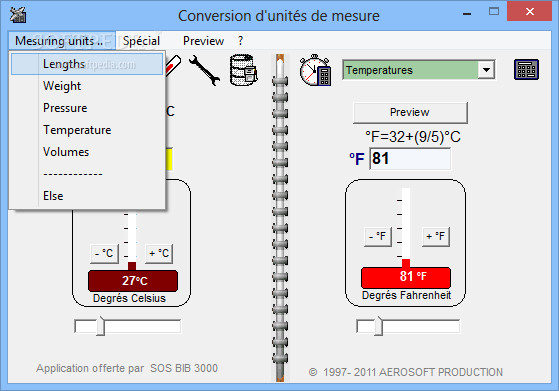The height and width of the screenshot is (391, 559).
Task: Click the Celsius slider thumb
Action: click(101, 326)
